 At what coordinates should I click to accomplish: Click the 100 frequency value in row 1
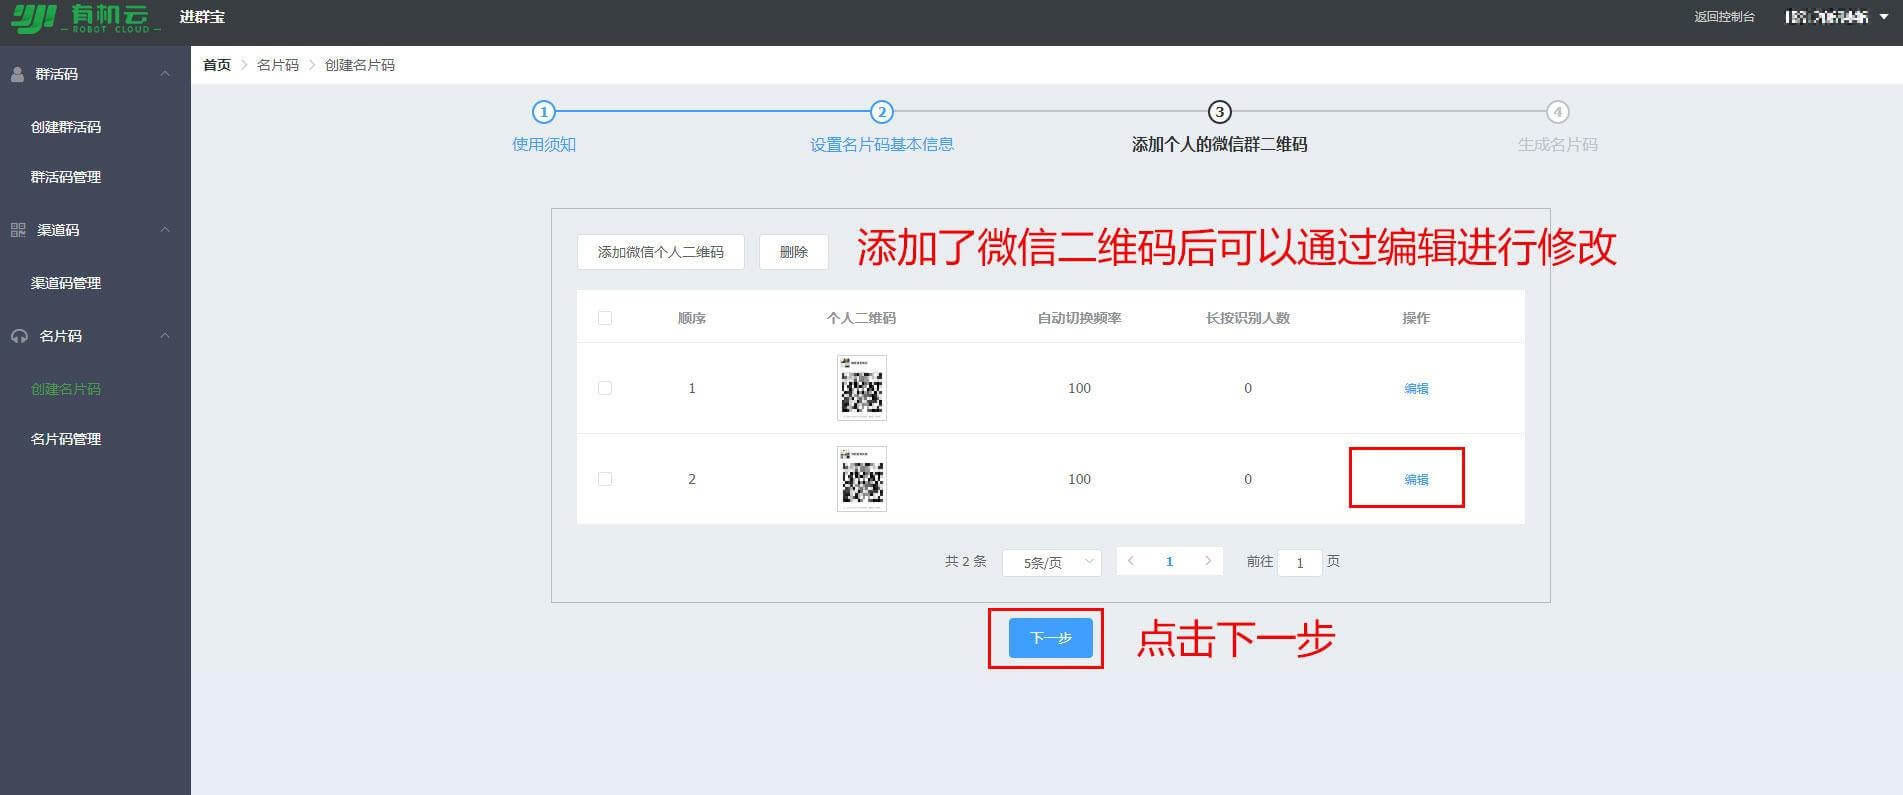pos(1079,388)
